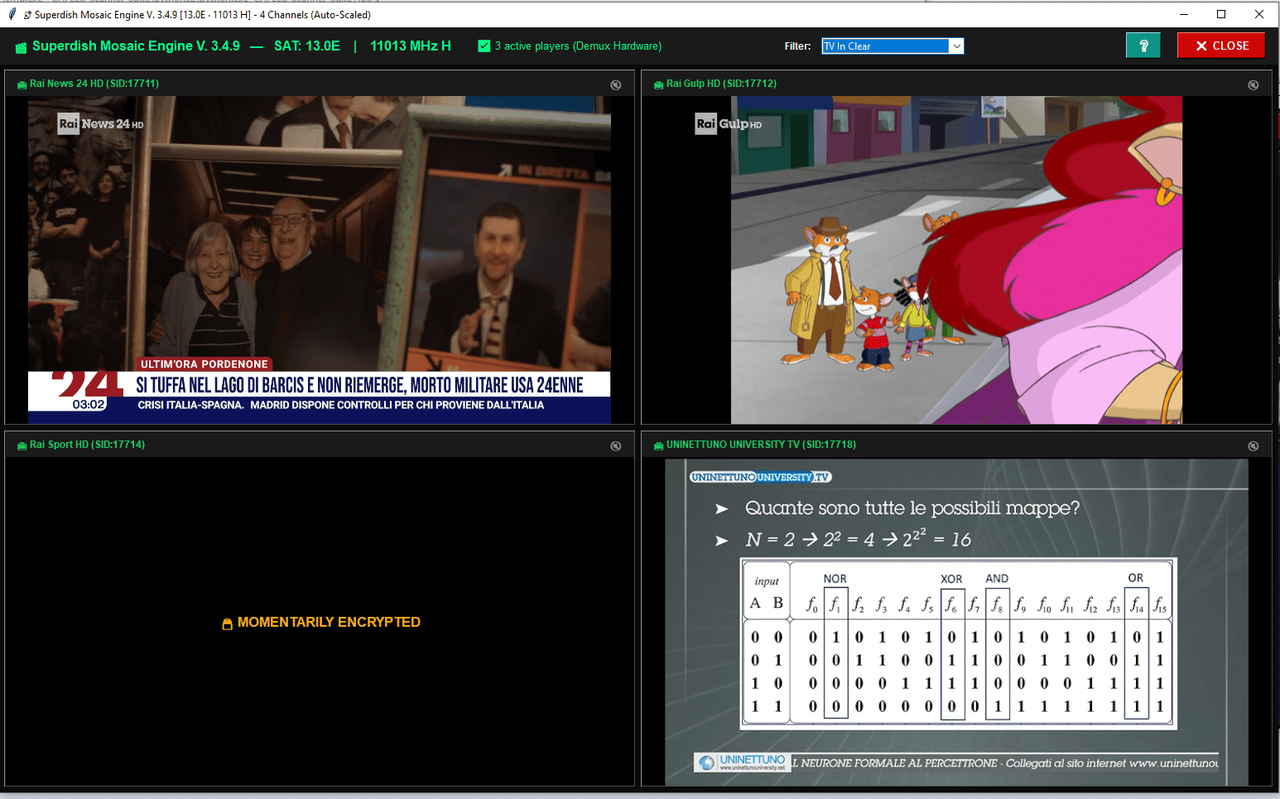The width and height of the screenshot is (1280, 799).
Task: Click mute icon on UNINETTUNO UNIVERSITY TV panel
Action: click(1253, 446)
